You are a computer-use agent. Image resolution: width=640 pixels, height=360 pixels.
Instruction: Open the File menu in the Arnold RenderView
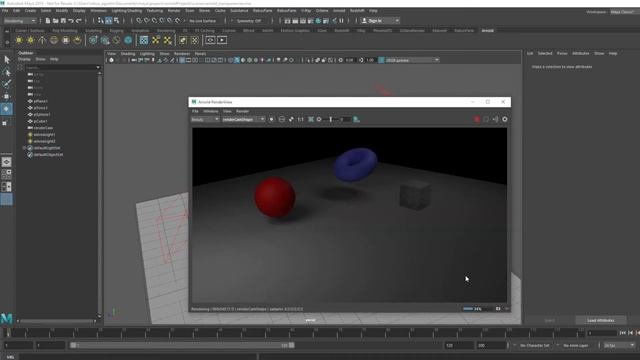coord(195,111)
